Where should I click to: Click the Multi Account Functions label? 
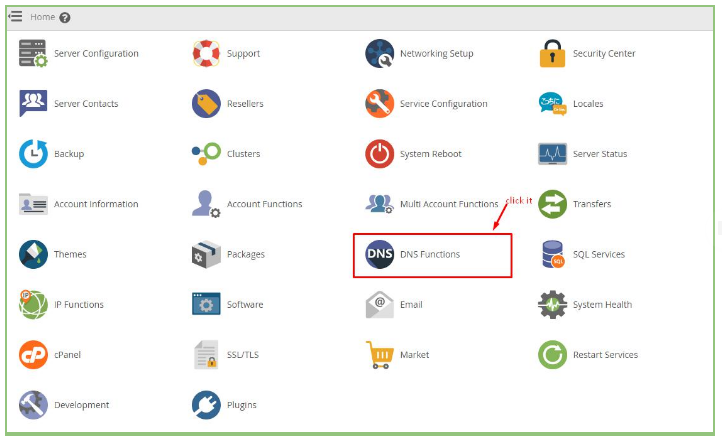coord(449,204)
